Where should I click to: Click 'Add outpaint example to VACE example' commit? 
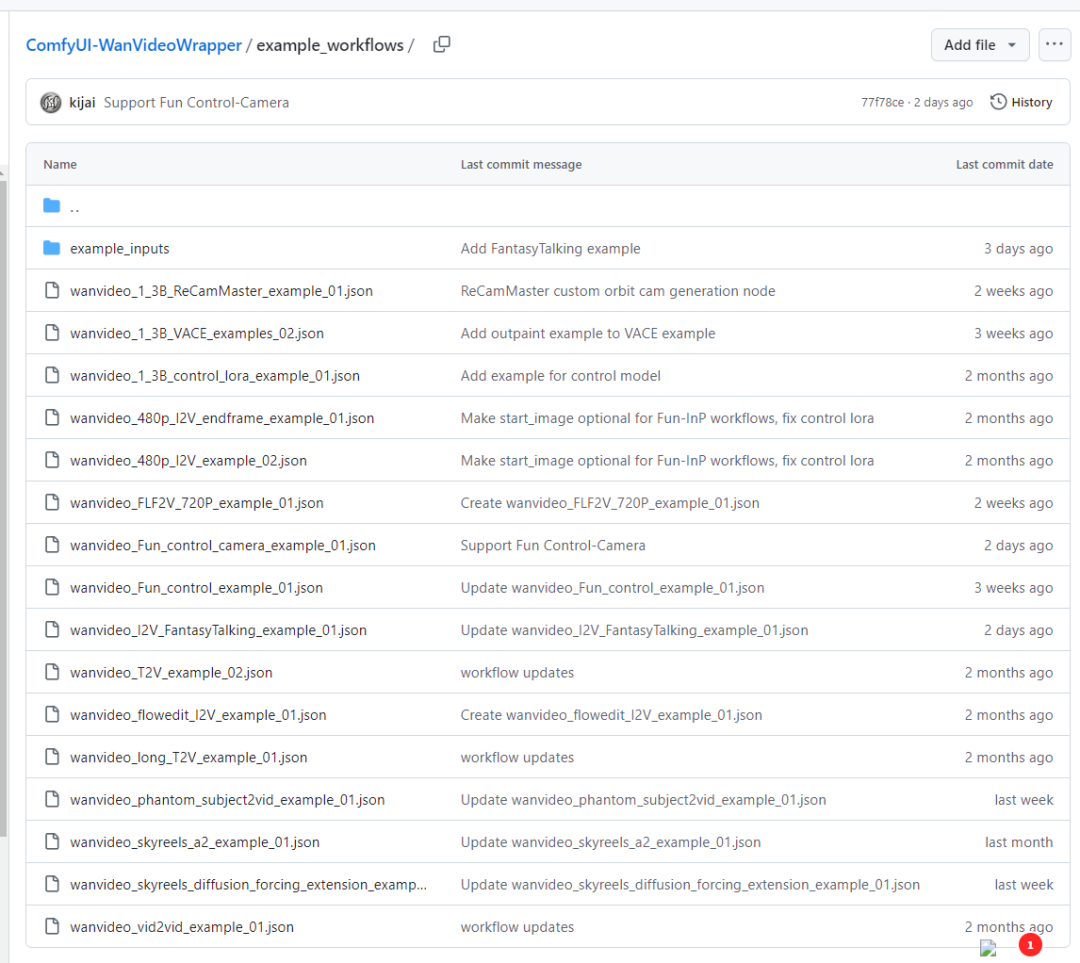coord(588,333)
